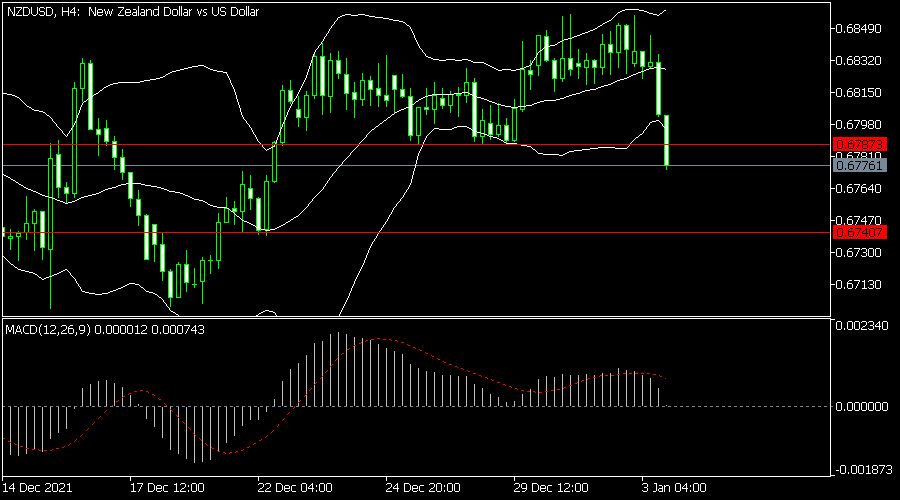Click the 14 Dec 2021 date label
Image resolution: width=900 pixels, height=500 pixels.
[x=38, y=487]
